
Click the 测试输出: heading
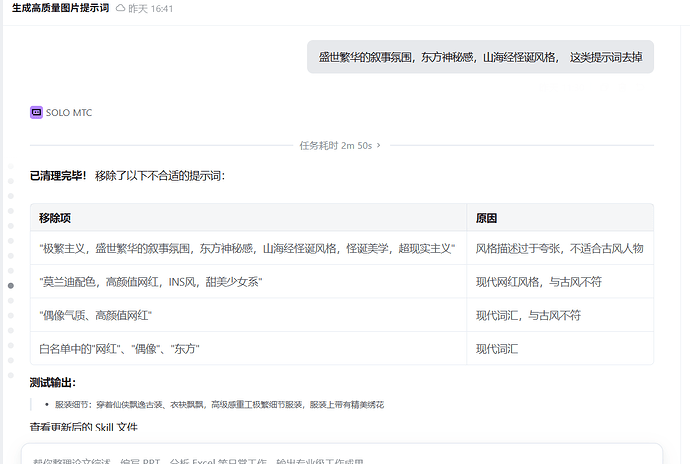click(53, 383)
